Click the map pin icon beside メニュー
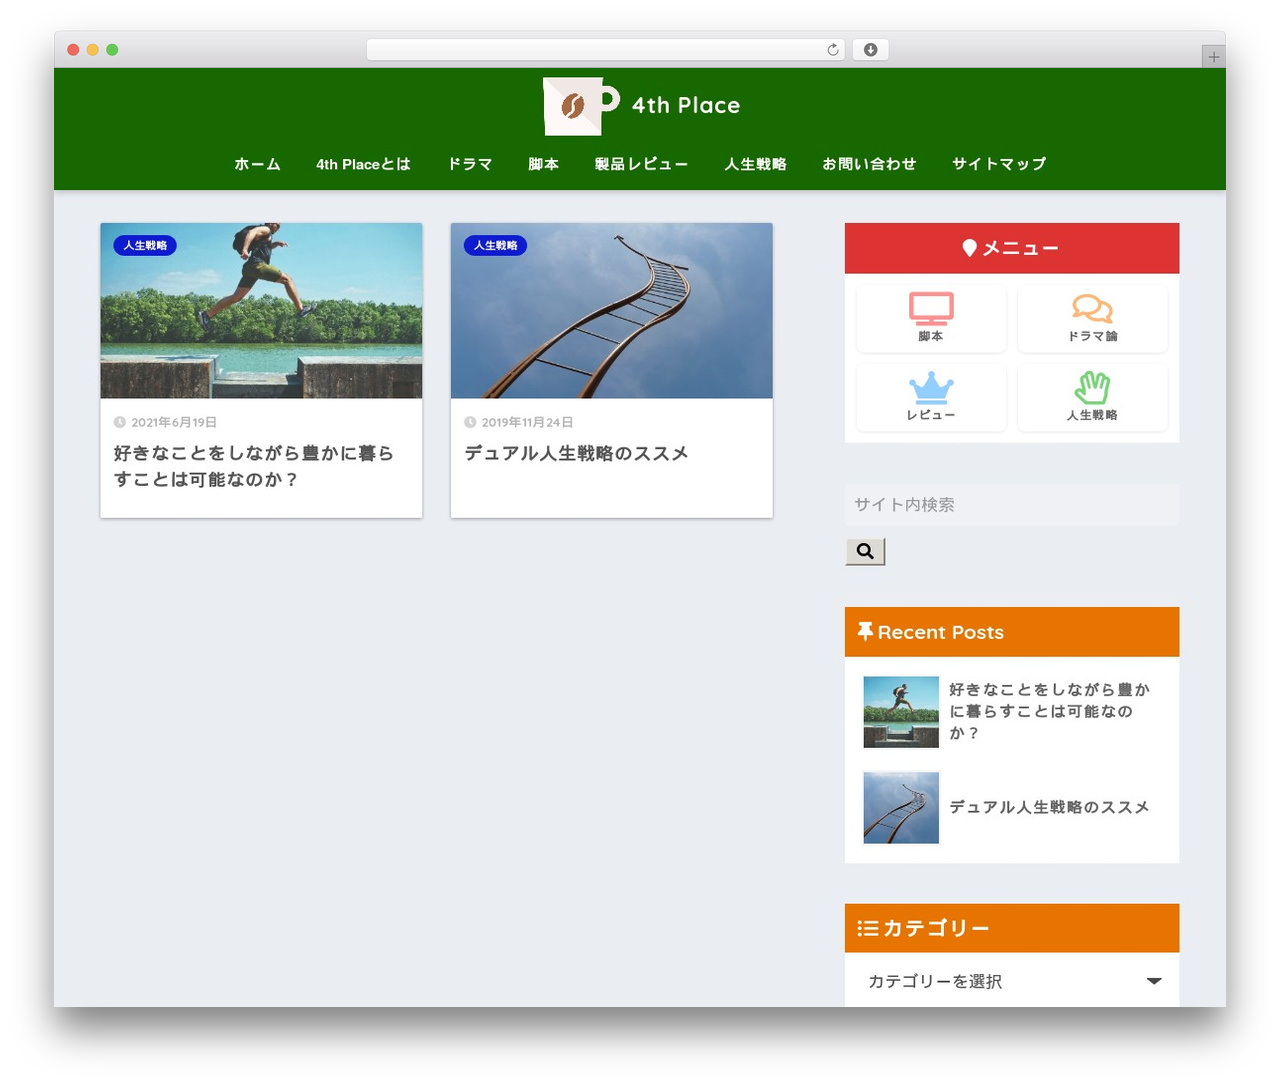 click(x=969, y=248)
